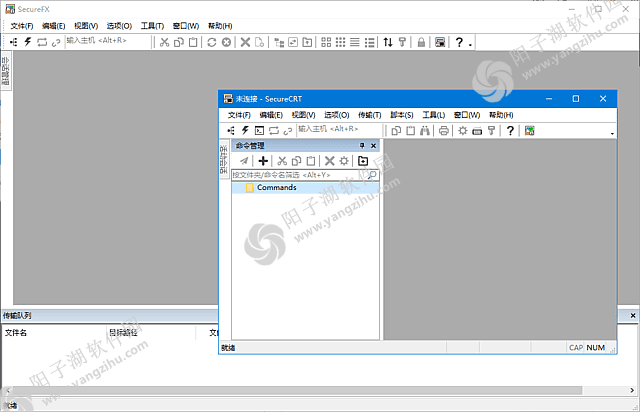Switch SecureFX to details list view
640x412 pixels.
[x=369, y=42]
